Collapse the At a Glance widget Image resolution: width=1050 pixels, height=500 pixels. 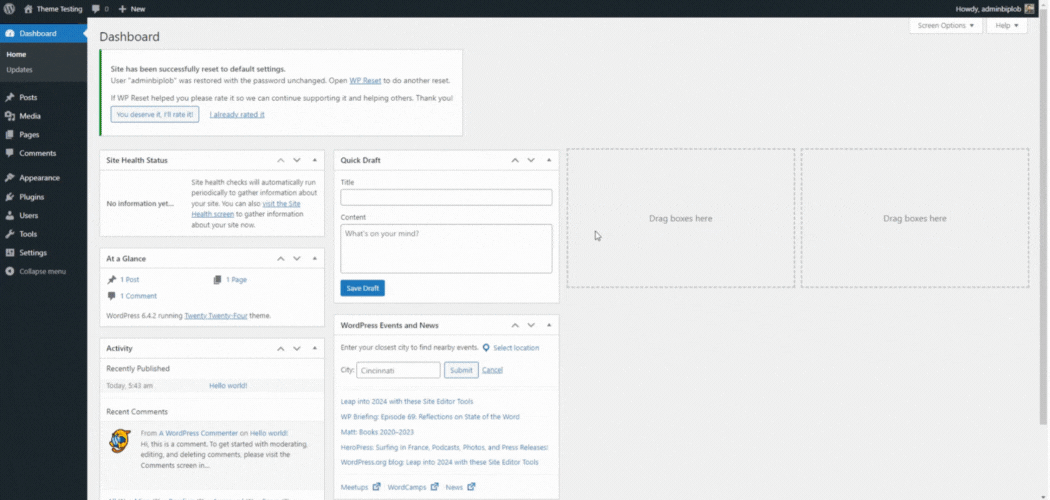(x=315, y=258)
